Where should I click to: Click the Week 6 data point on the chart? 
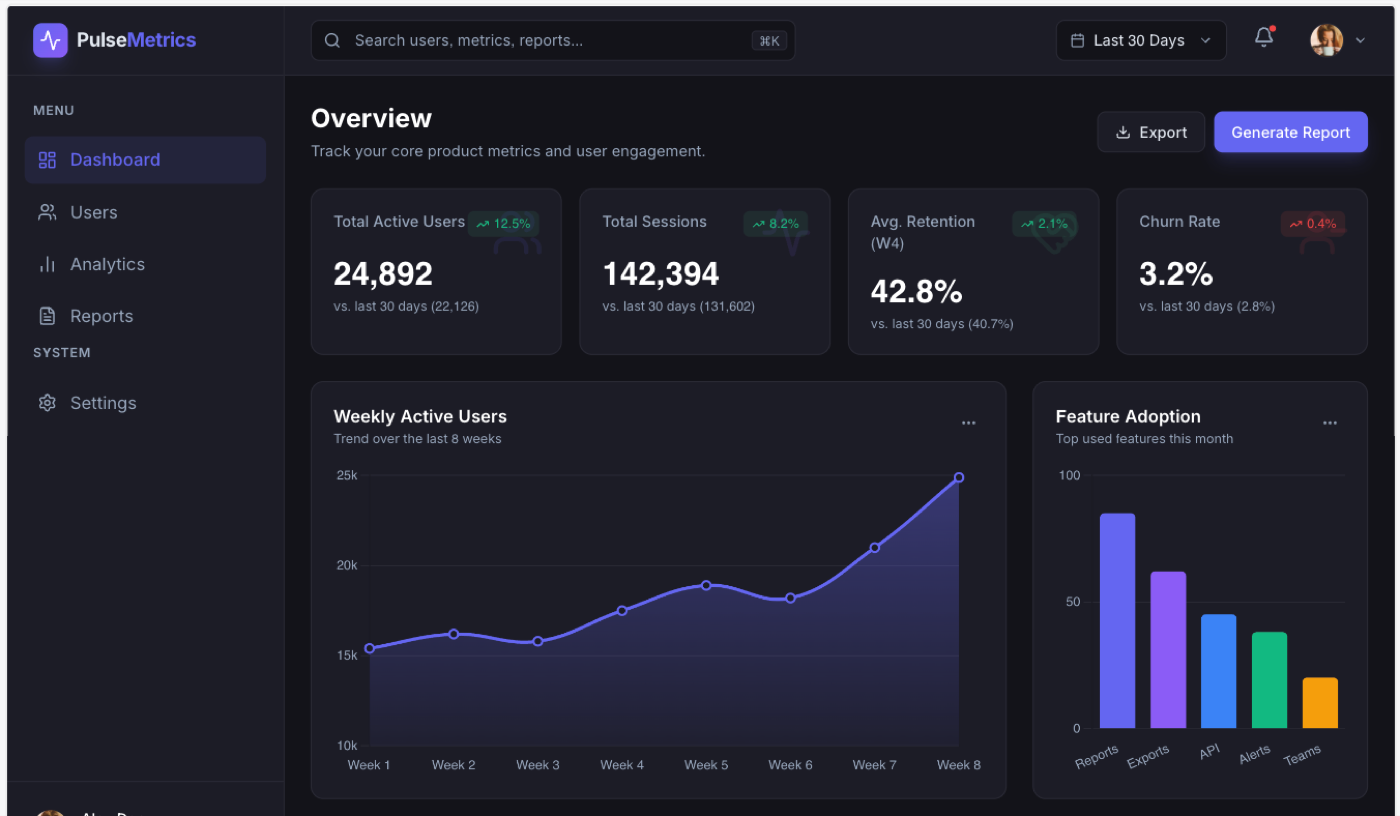pos(791,598)
